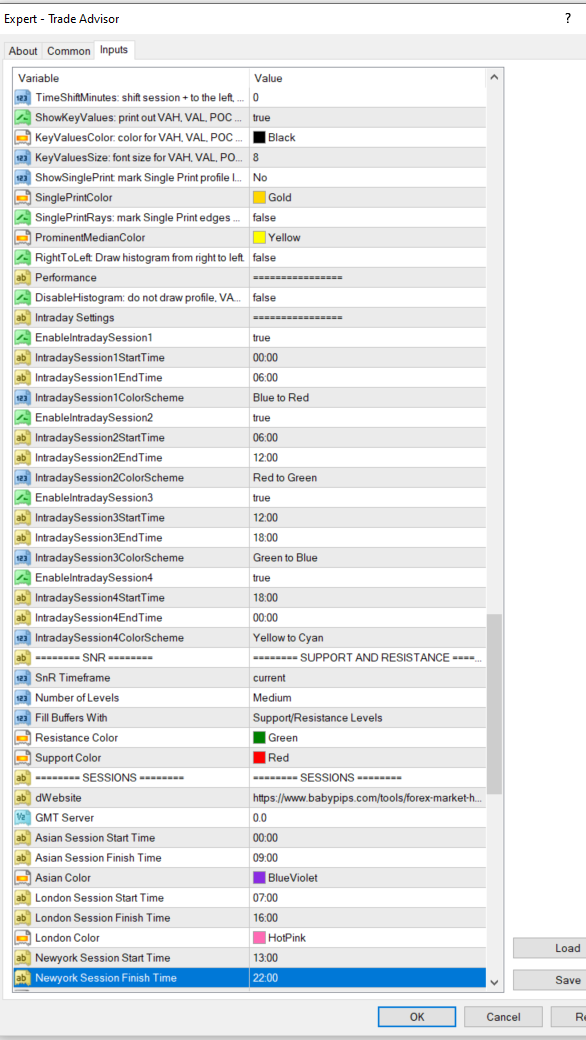Click the Save button
Screen dimensions: 586x1040
550,980
